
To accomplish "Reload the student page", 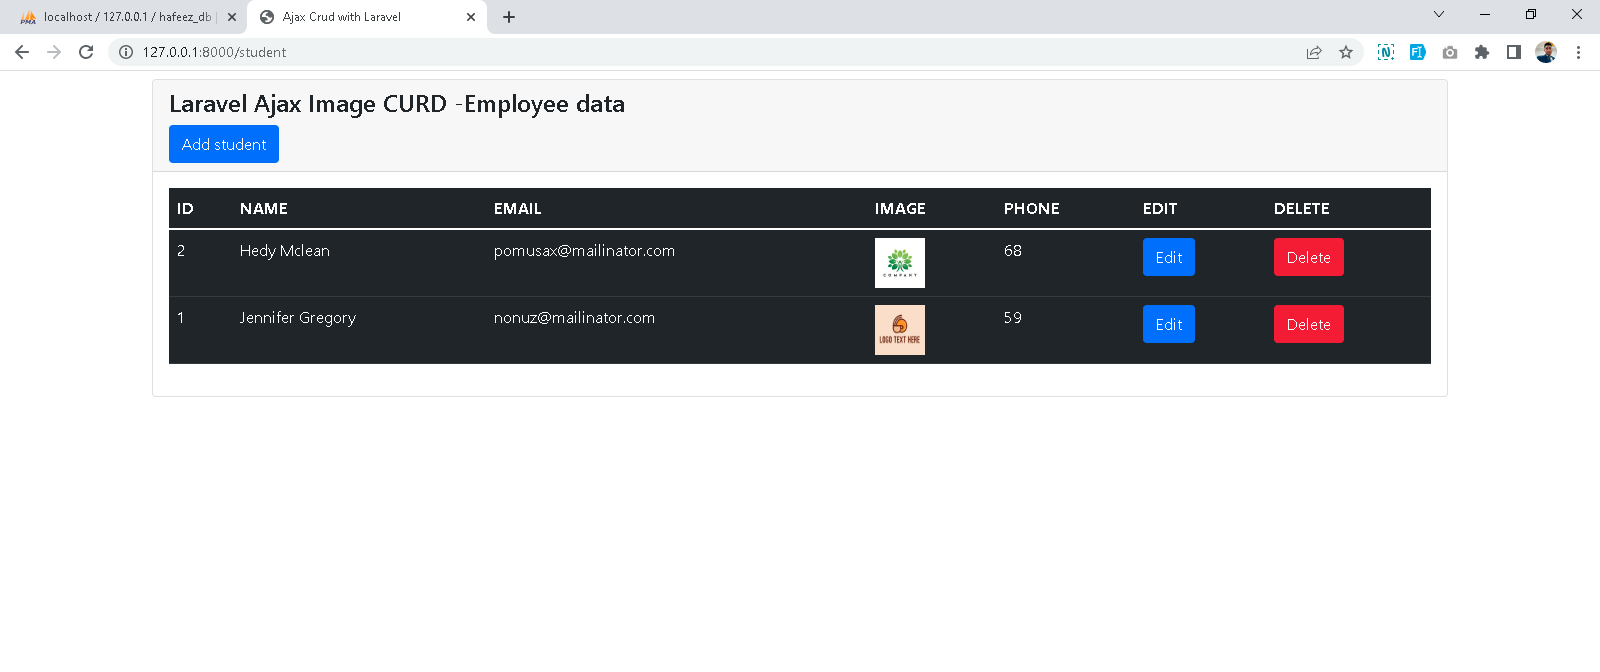I will [x=86, y=52].
